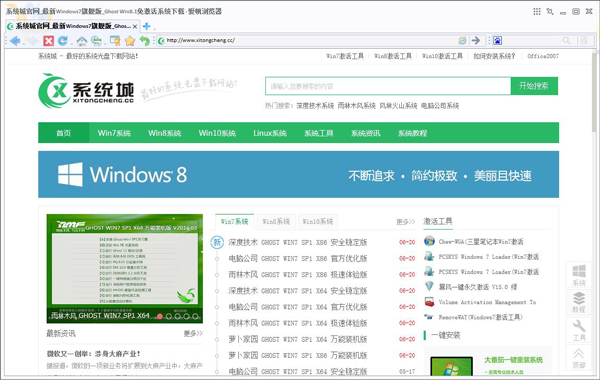Open the browser home page icon

point(82,41)
